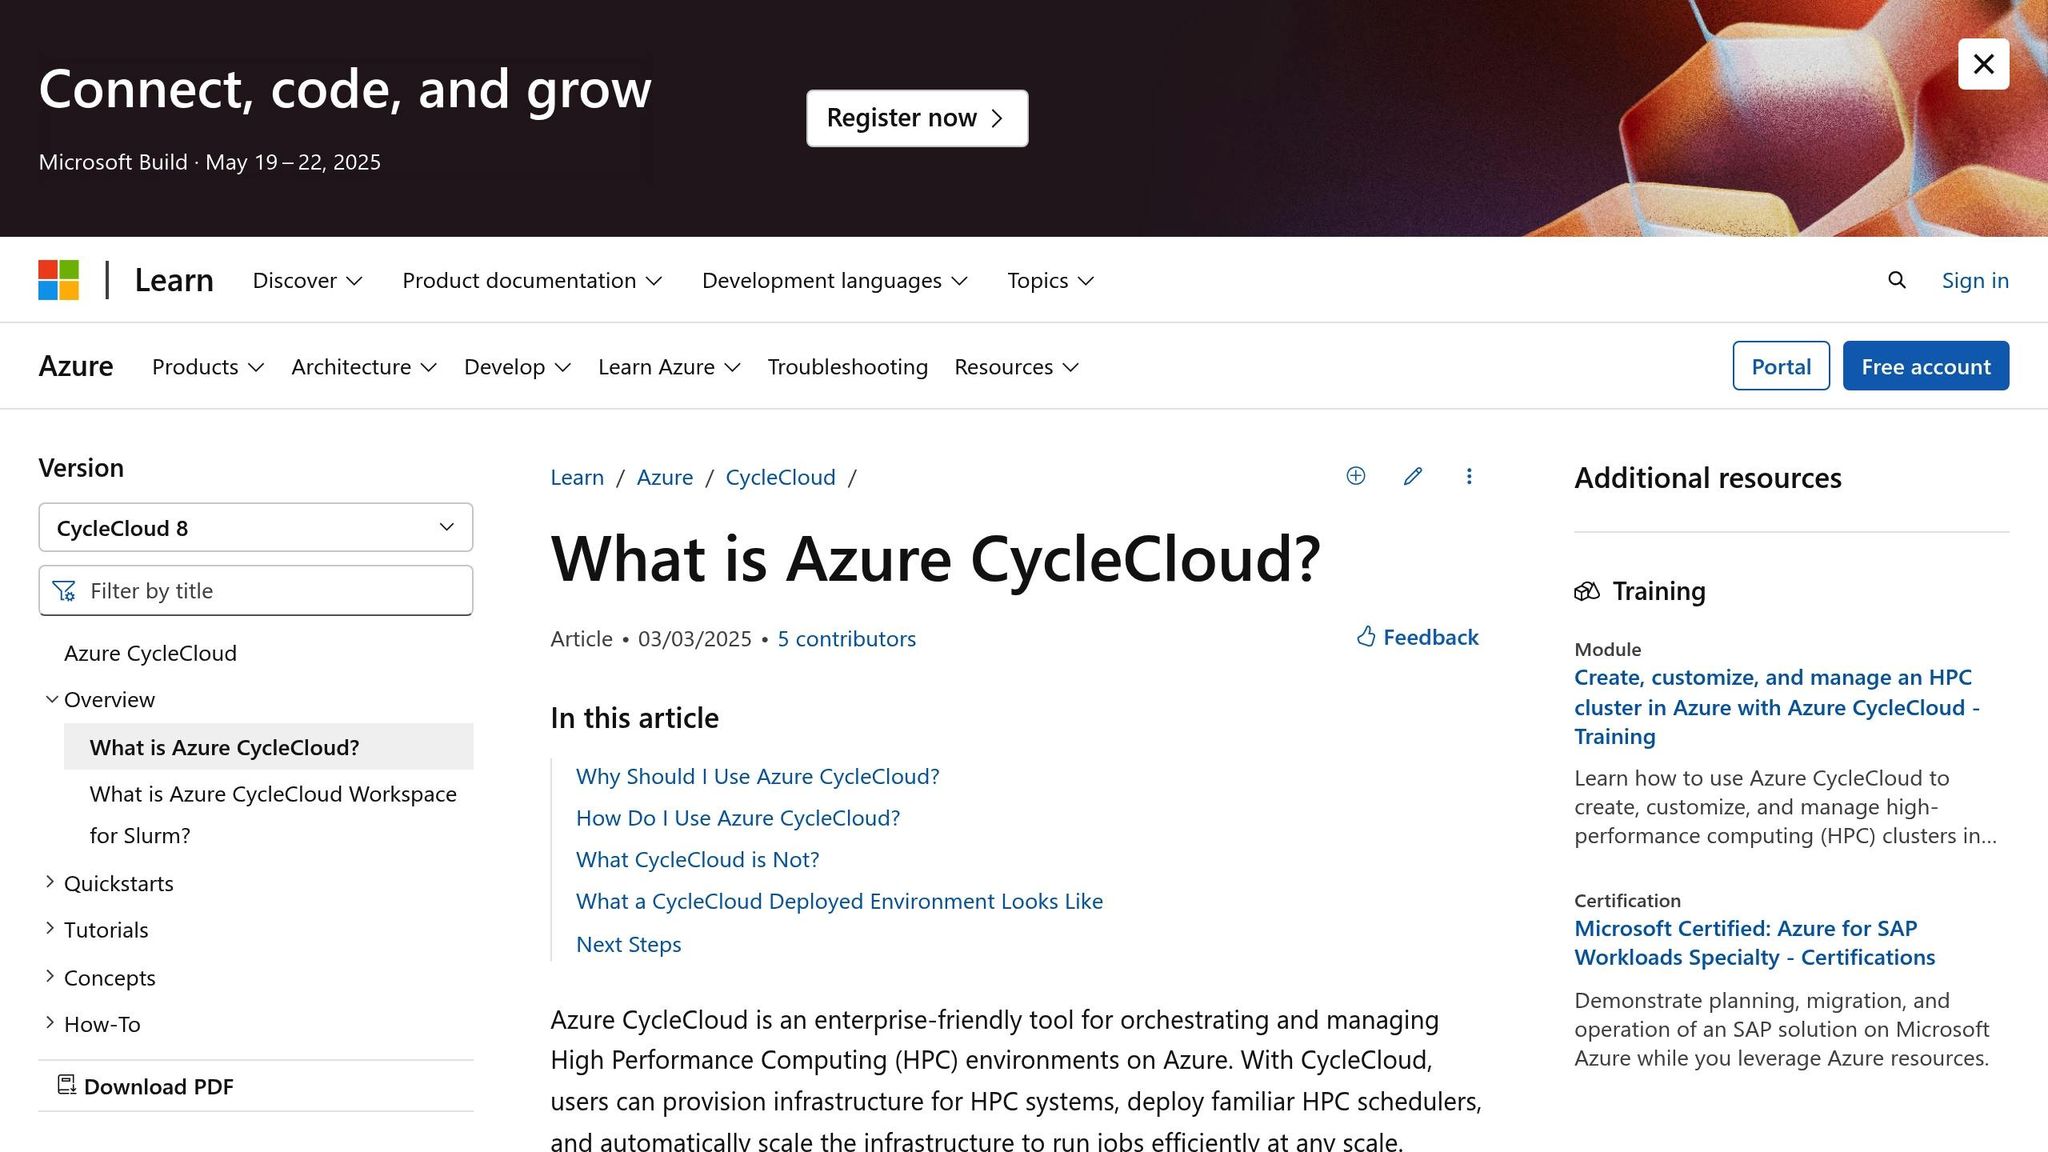Click the edit pencil icon
The height and width of the screenshot is (1152, 2048).
pos(1412,476)
